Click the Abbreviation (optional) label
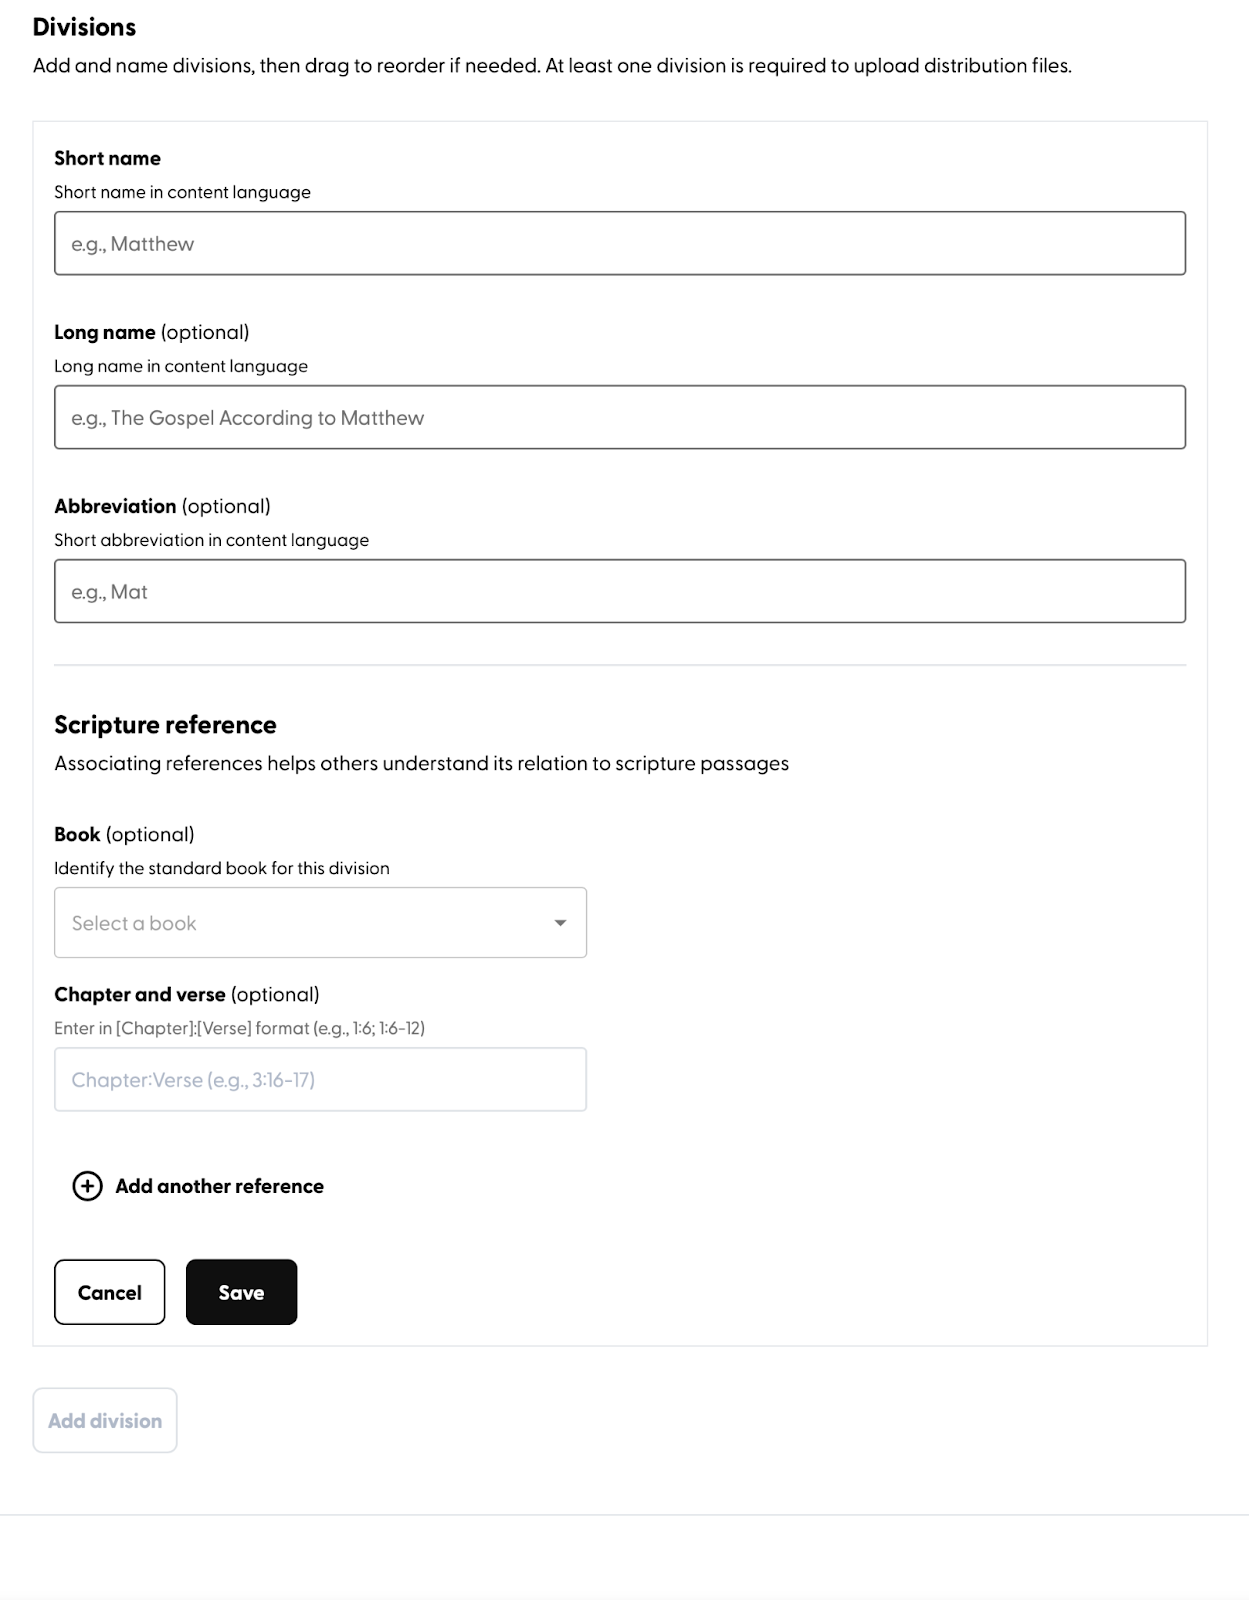Image resolution: width=1249 pixels, height=1600 pixels. click(162, 506)
